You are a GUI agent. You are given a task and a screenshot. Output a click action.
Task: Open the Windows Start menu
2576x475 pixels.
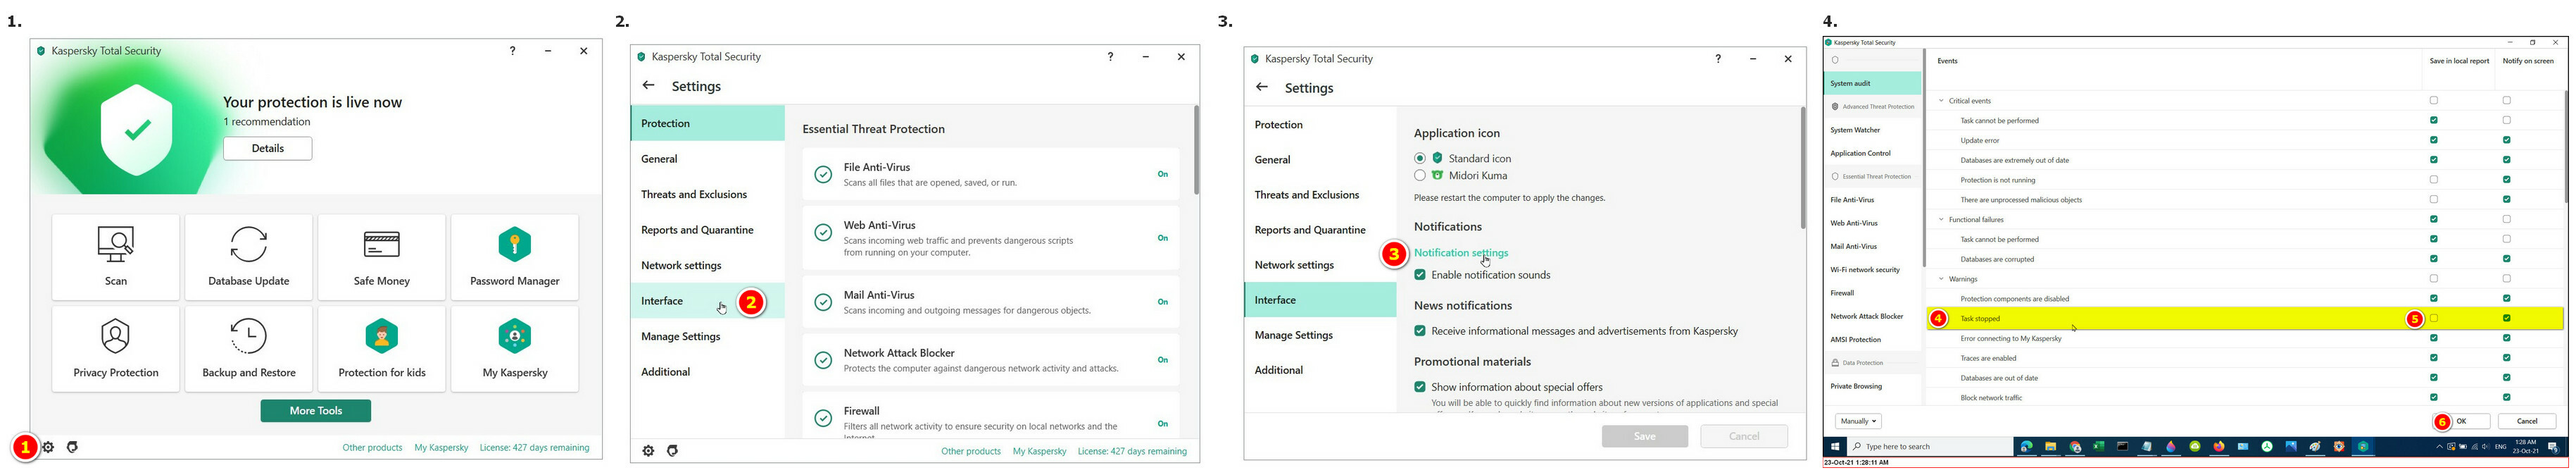(1835, 447)
